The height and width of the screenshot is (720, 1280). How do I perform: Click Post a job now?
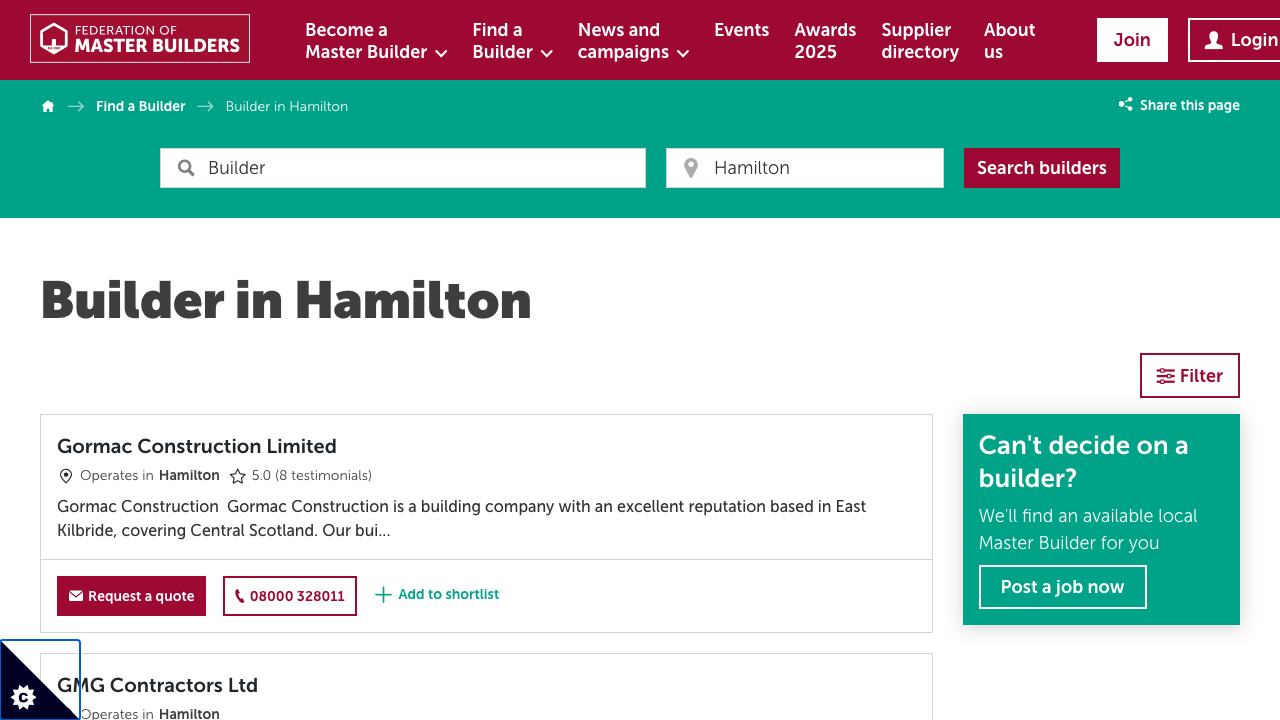1062,587
